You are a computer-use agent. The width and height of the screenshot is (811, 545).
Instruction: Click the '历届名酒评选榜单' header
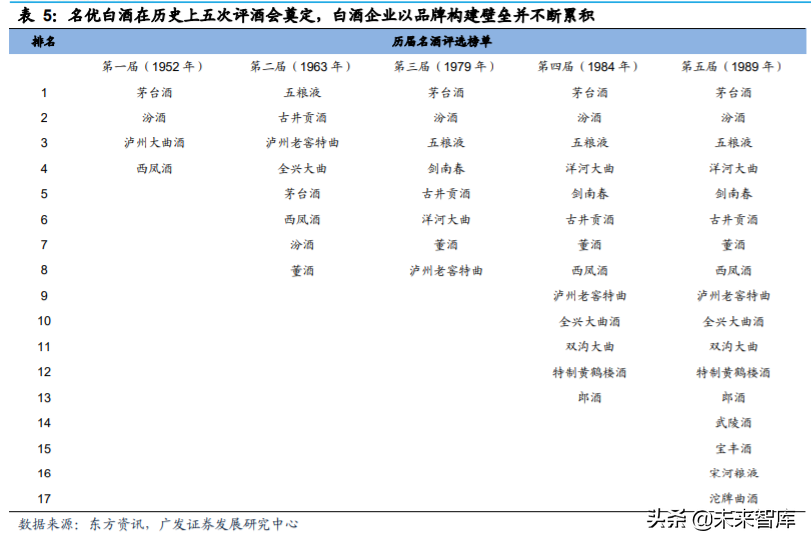point(441,42)
